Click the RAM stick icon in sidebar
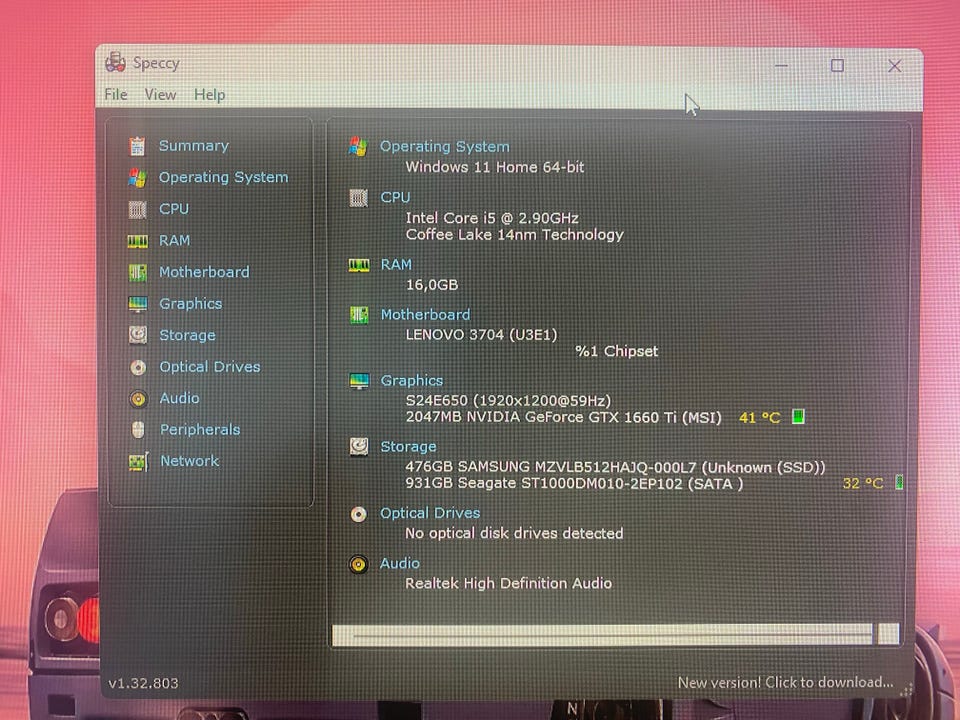Viewport: 960px width, 720px height. 137,241
